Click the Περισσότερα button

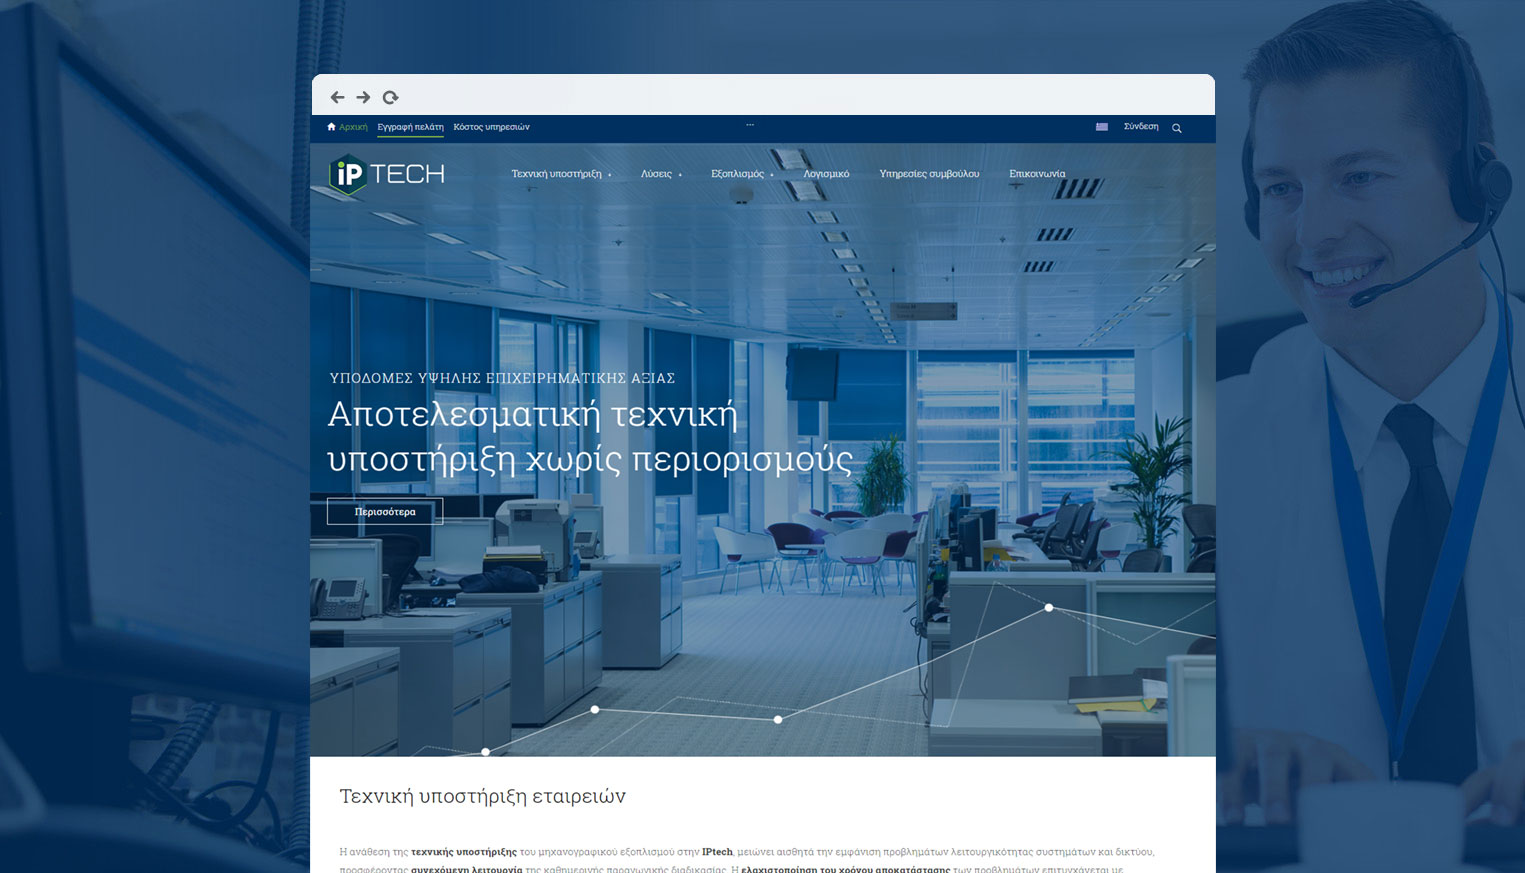pos(385,511)
